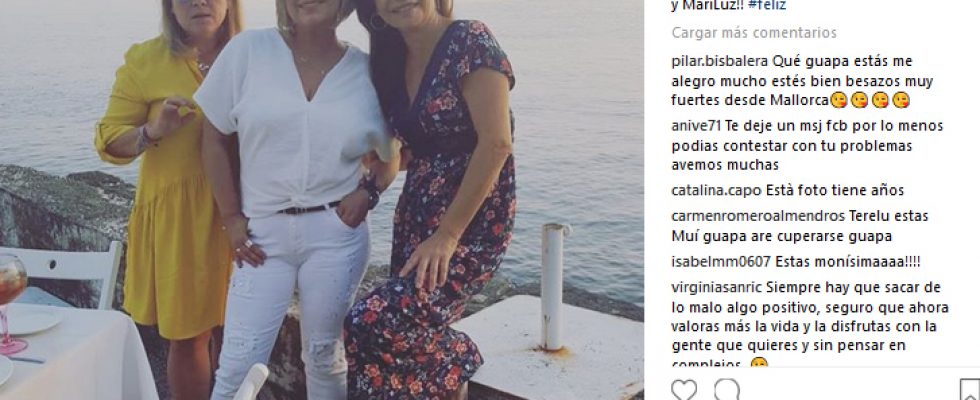Like the post with the heart icon

click(x=684, y=390)
